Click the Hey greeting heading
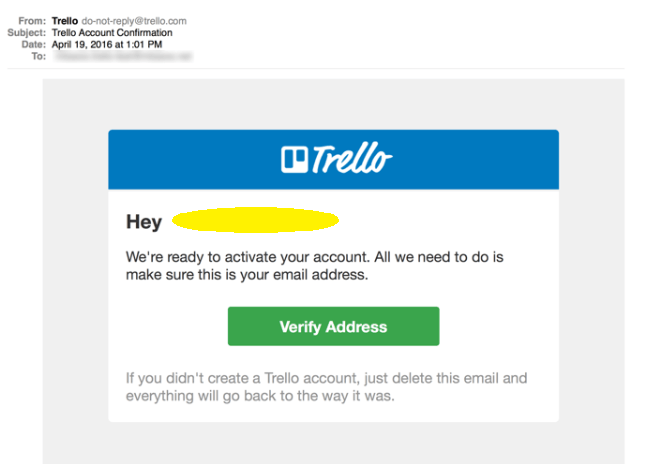 (x=144, y=222)
